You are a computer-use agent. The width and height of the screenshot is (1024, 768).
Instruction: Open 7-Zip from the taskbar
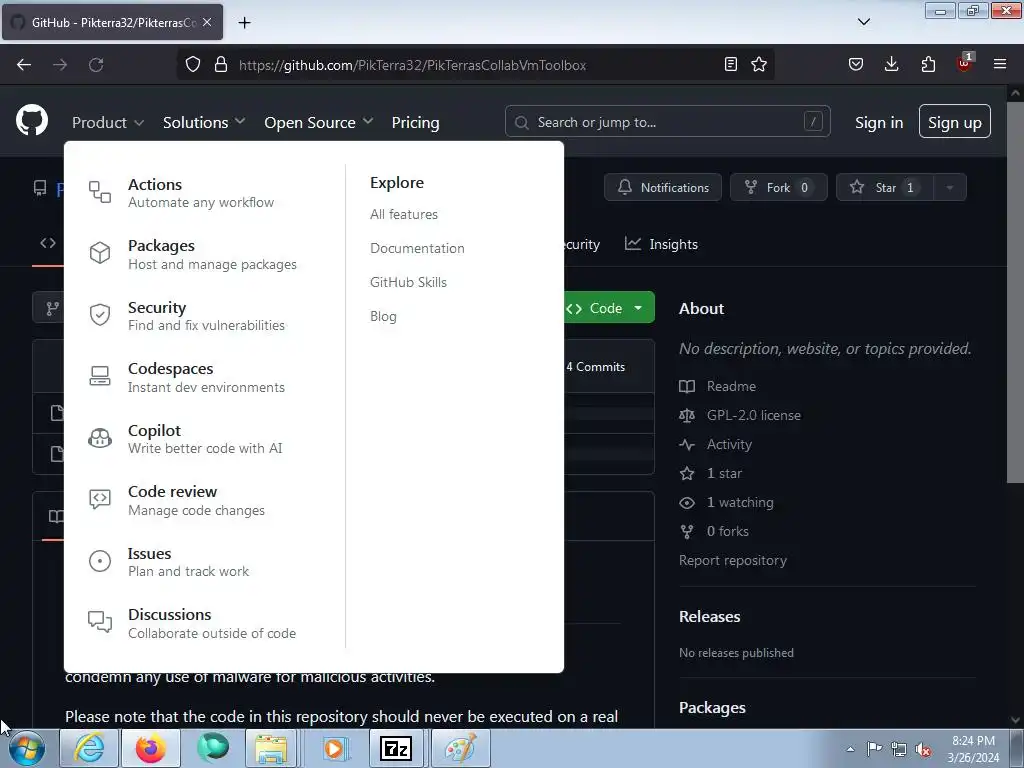point(396,748)
